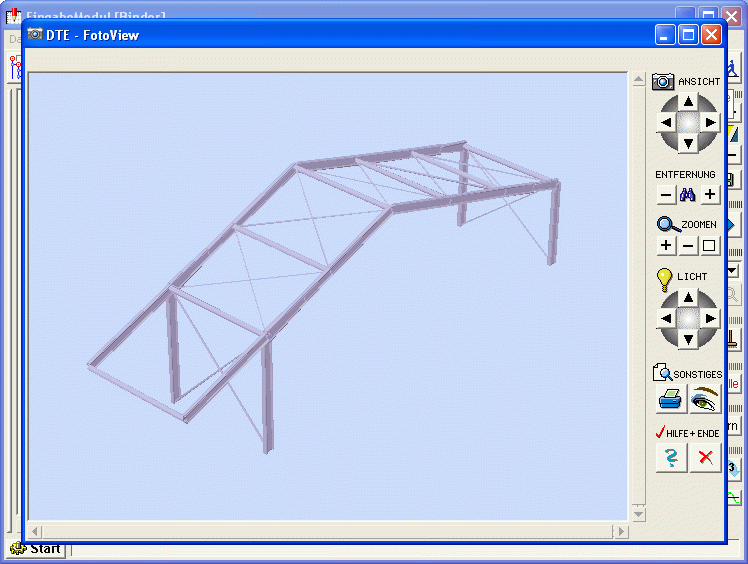Move the light left in Licht pad
The width and height of the screenshot is (748, 564).
[x=665, y=318]
